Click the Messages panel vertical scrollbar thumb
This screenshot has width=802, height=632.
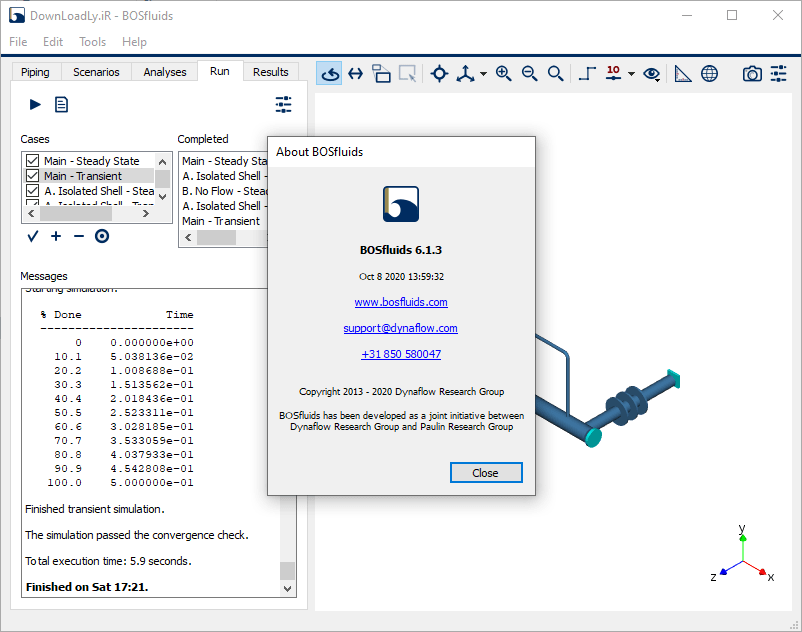[287, 570]
